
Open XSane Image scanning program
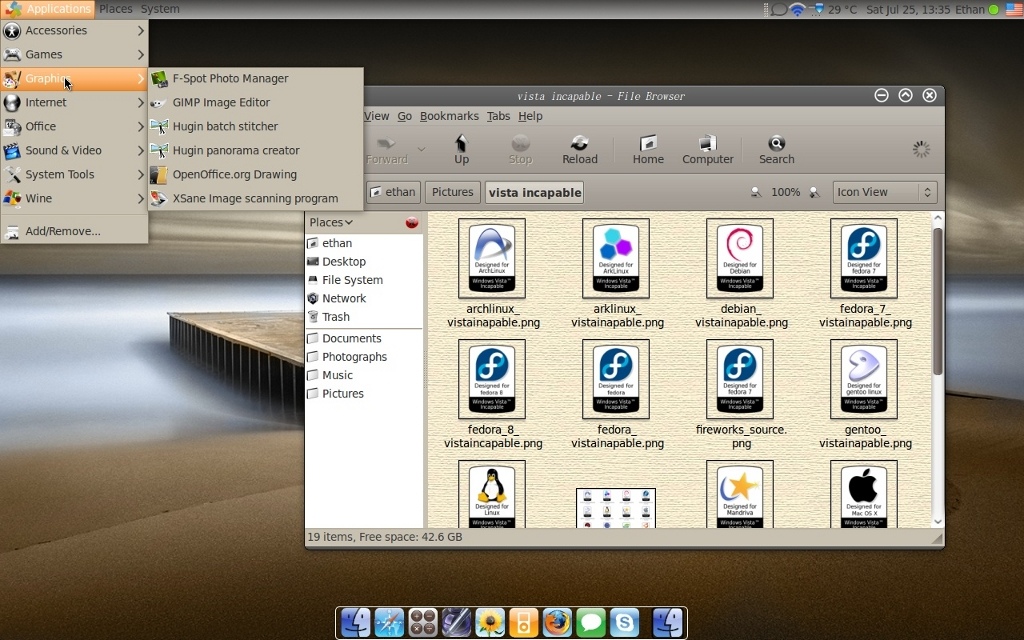point(255,199)
